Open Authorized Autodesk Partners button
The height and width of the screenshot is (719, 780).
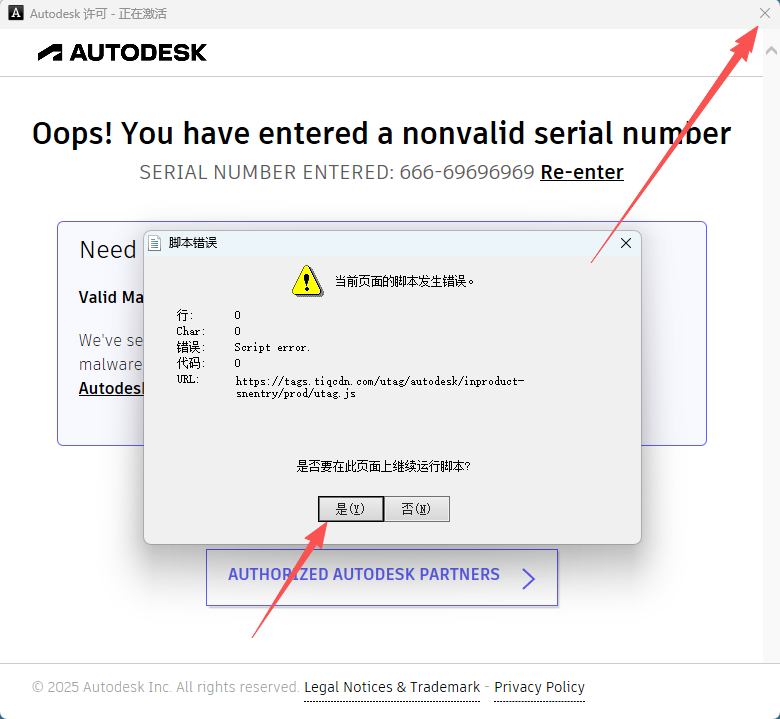click(x=382, y=578)
